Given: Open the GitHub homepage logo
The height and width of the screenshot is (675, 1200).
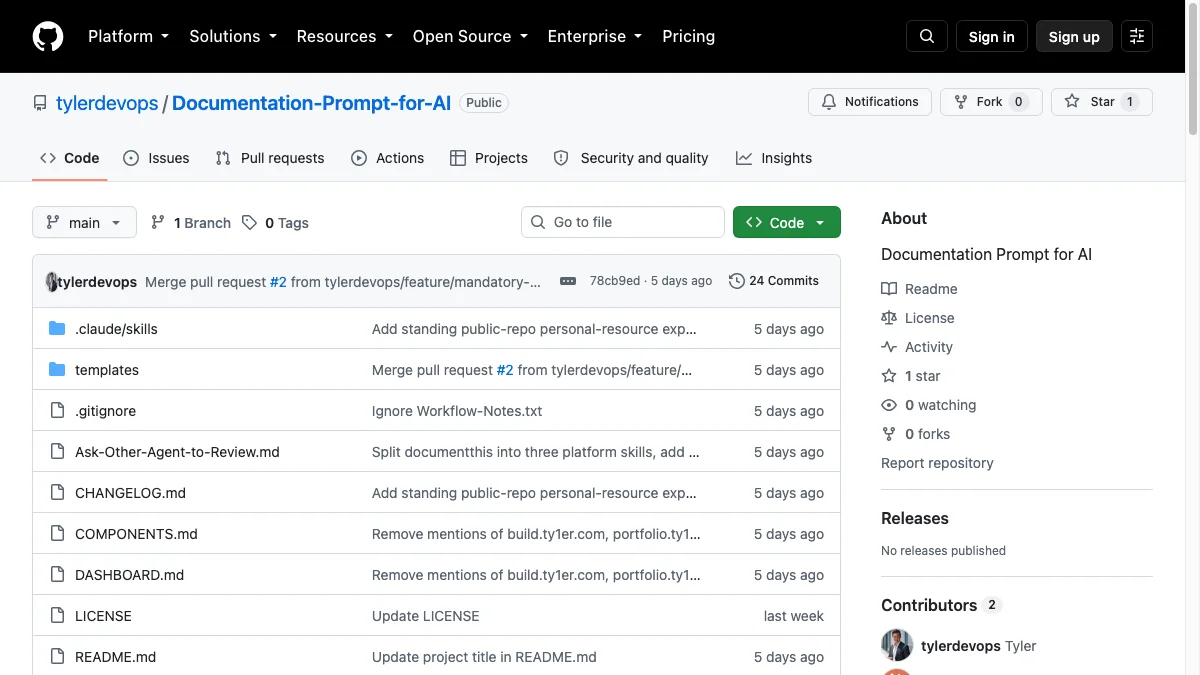Looking at the screenshot, I should click(48, 36).
